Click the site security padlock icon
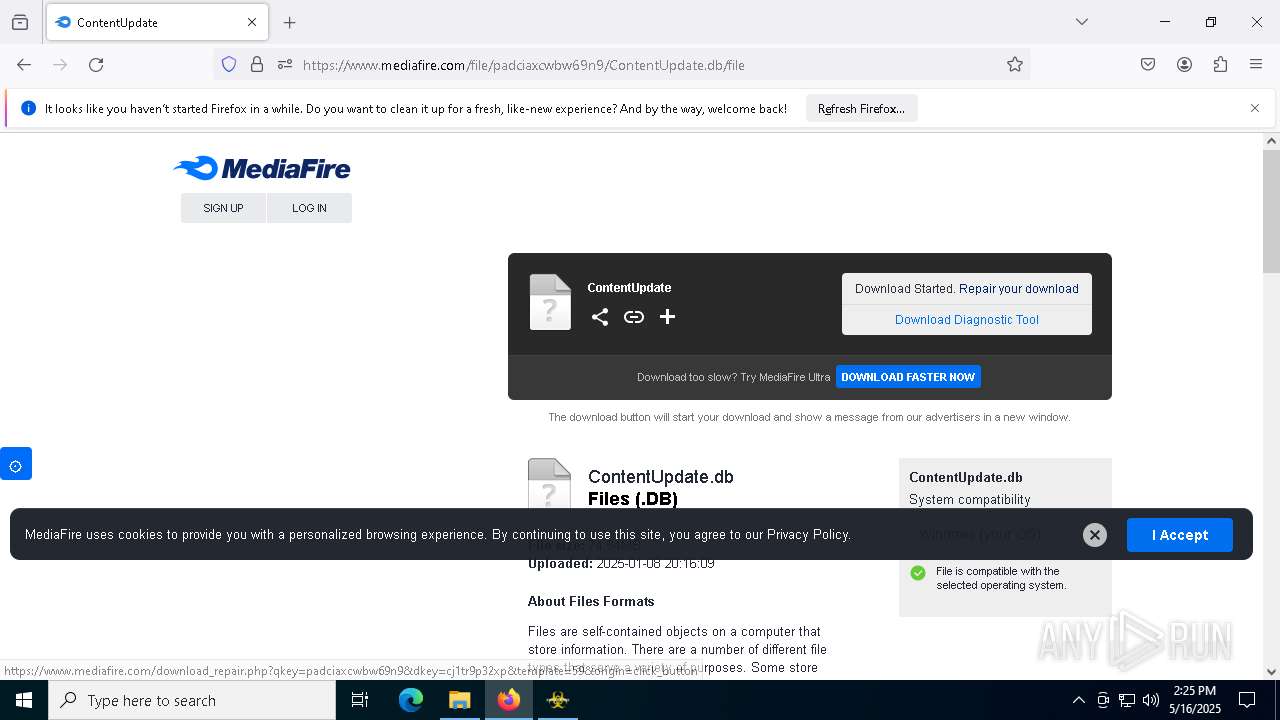1280x720 pixels. (257, 65)
